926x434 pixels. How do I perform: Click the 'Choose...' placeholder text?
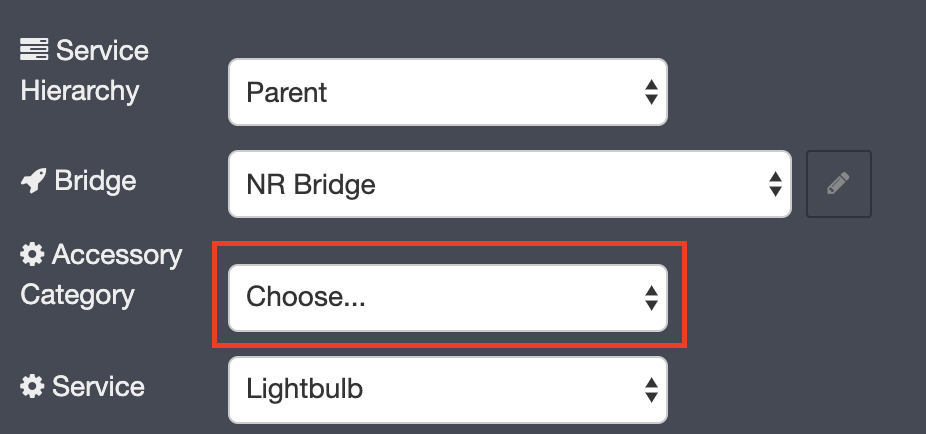(306, 297)
